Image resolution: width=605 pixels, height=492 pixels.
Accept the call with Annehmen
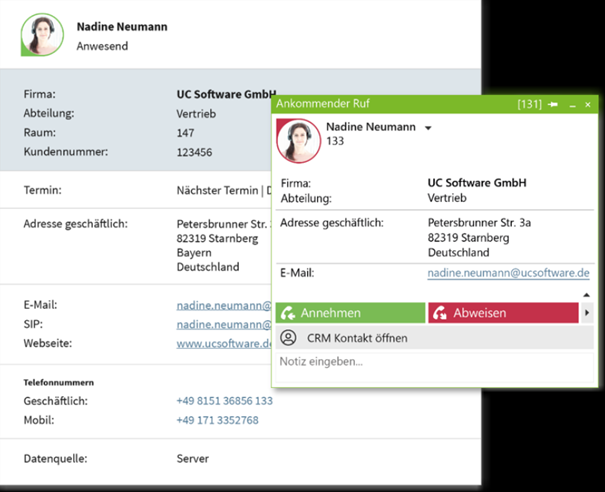pos(350,313)
